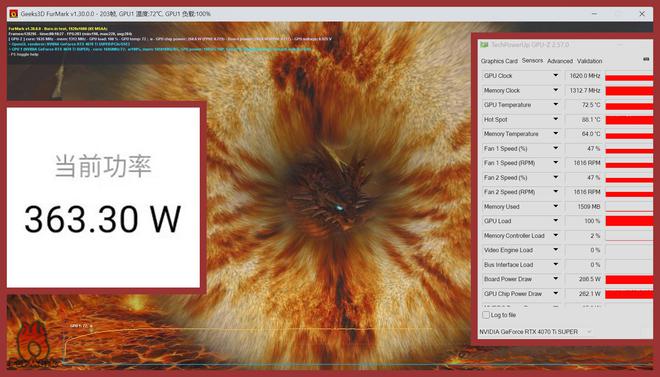Open the NVIDIA GeForce RTX 4070 Ti SUPER selector
The height and width of the screenshot is (377, 660).
coord(535,332)
